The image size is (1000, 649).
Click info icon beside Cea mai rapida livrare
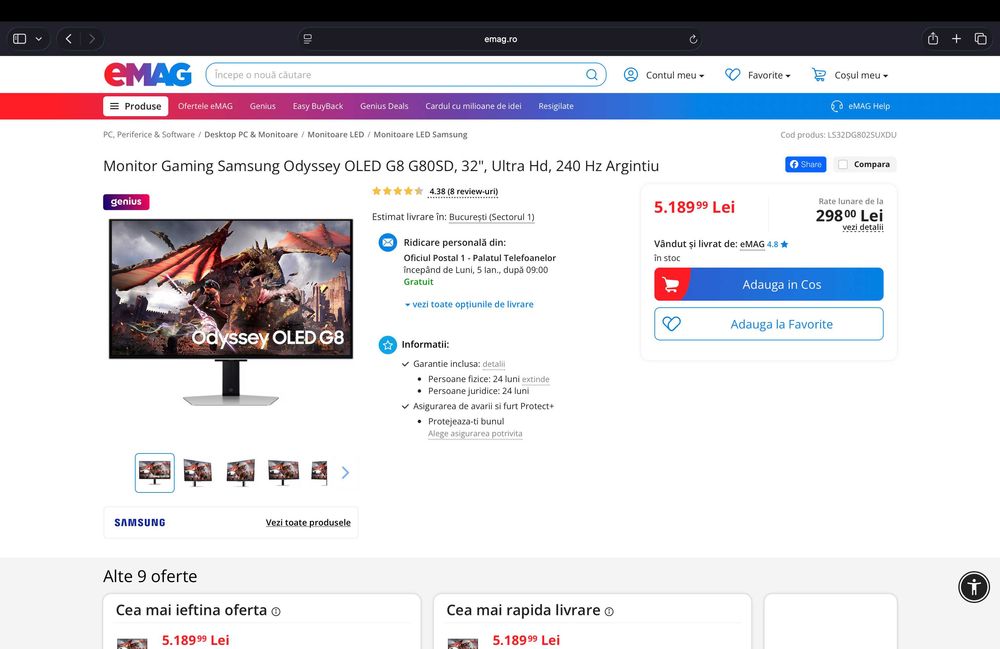click(609, 611)
